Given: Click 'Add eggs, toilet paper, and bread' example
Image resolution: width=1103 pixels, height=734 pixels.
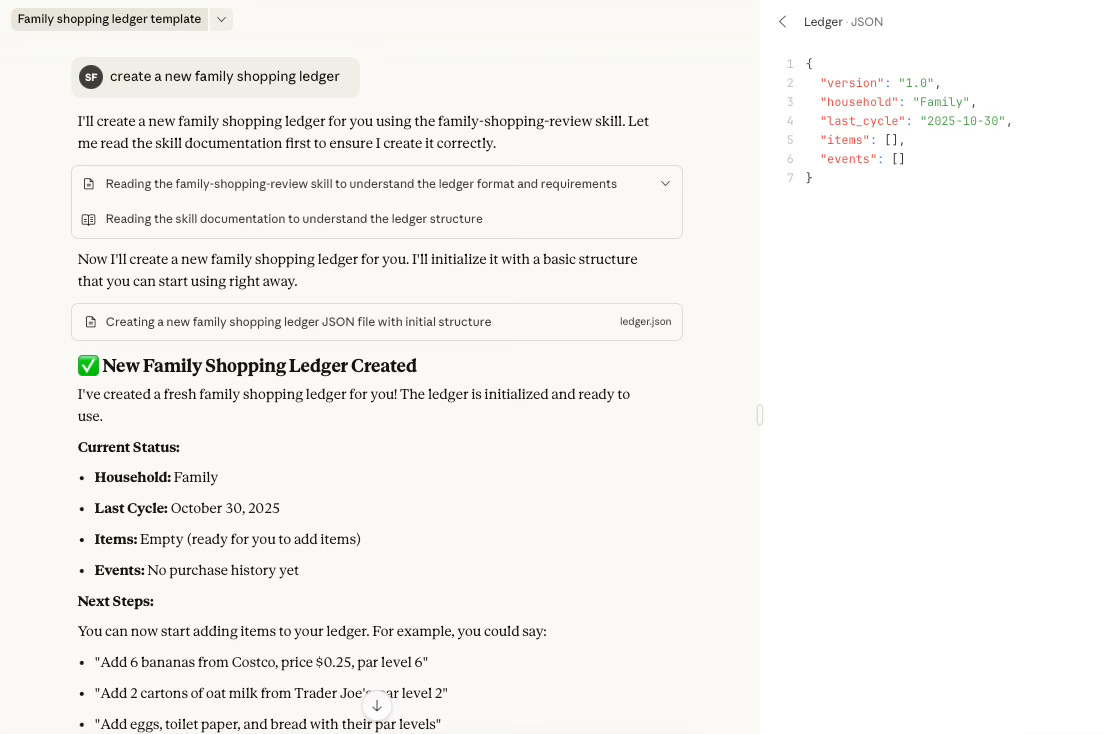Looking at the screenshot, I should [267, 724].
